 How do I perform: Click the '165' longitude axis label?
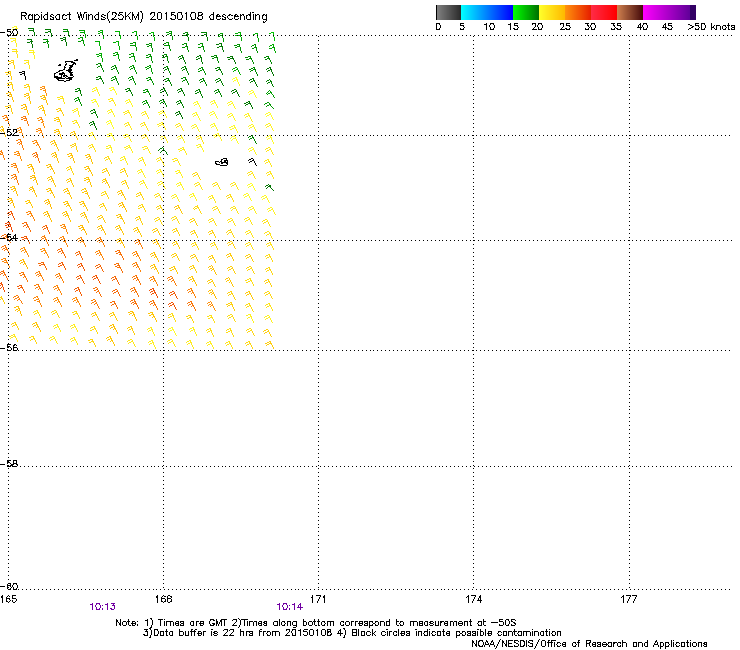click(x=8, y=599)
